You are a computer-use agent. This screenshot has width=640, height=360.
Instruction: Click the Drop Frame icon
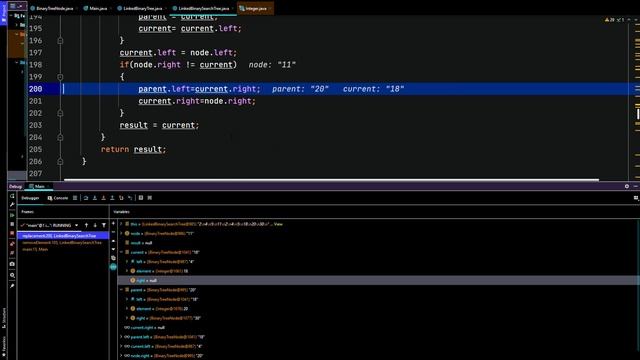point(121,198)
